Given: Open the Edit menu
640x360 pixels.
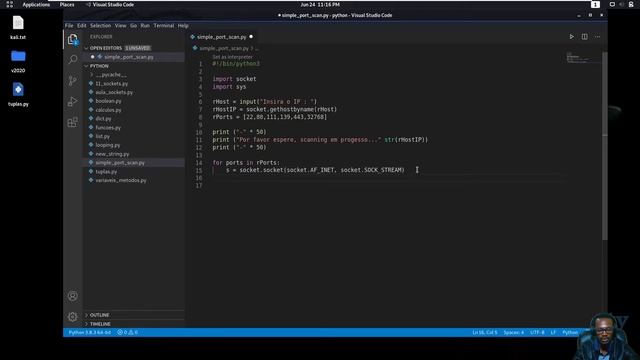Looking at the screenshot, I should click(82, 25).
